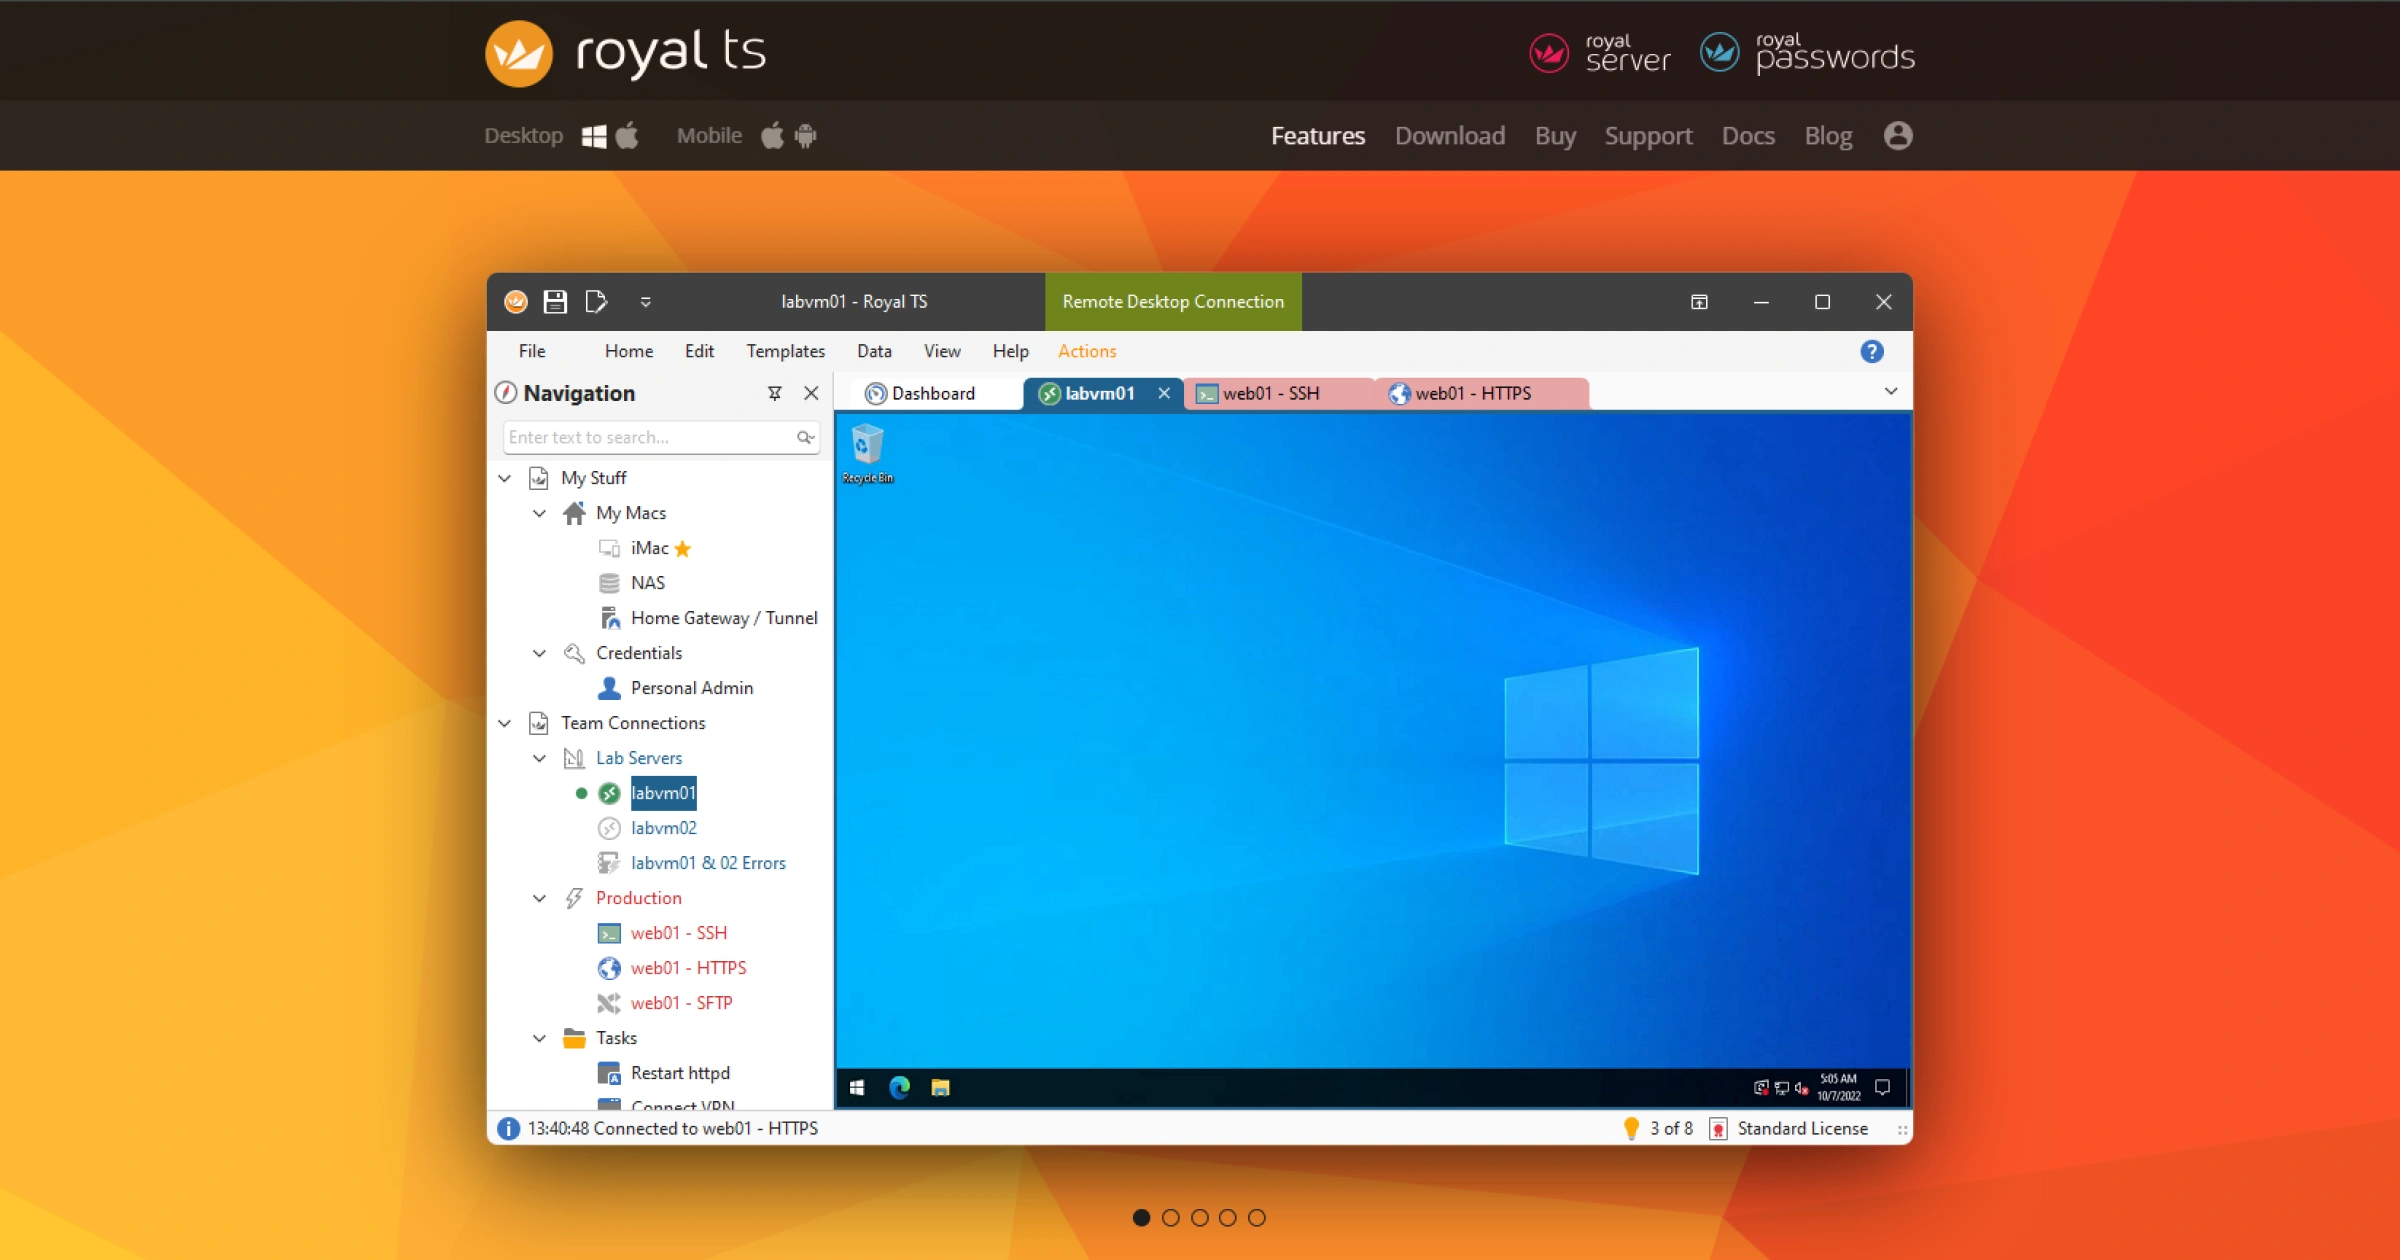Open the Home ribbon tab
This screenshot has height=1260, width=2400.
point(628,351)
